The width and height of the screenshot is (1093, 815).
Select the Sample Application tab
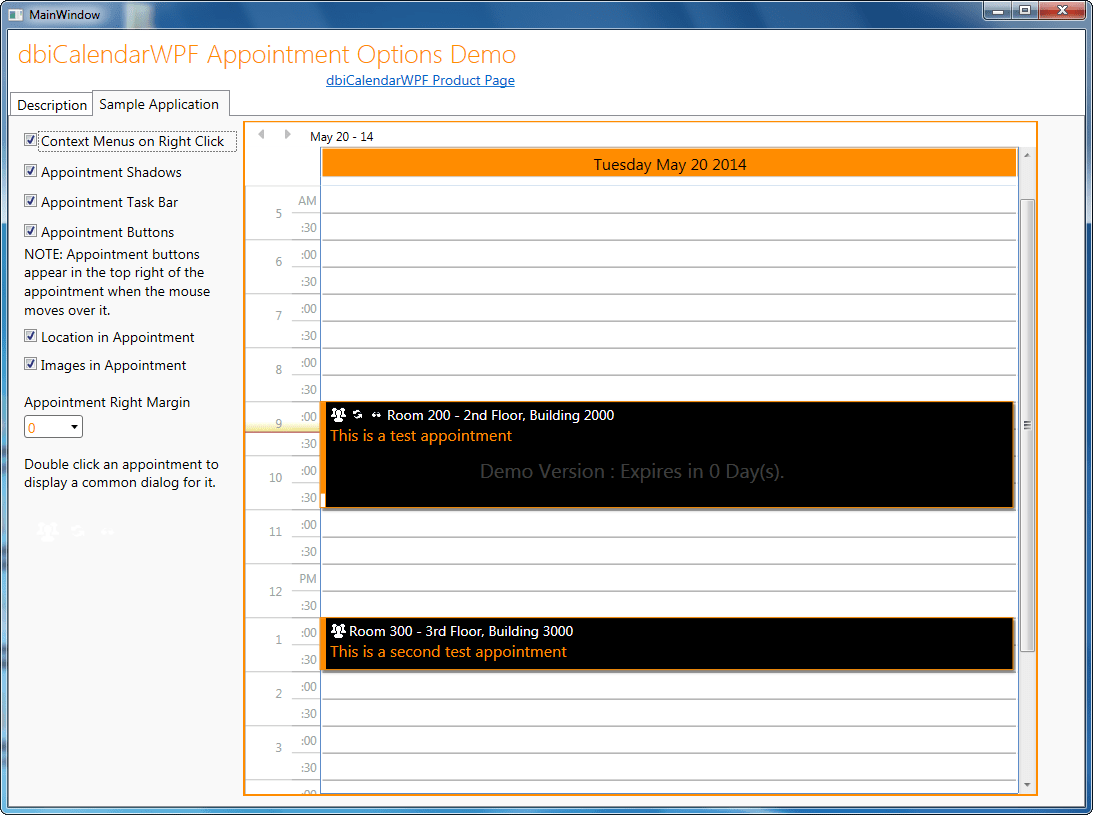(x=159, y=104)
